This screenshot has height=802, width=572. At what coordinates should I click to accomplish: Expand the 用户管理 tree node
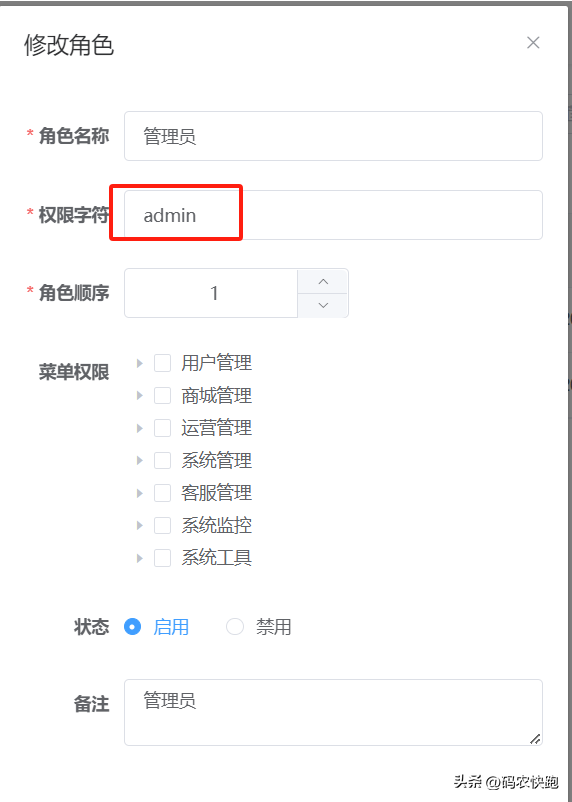coord(140,363)
